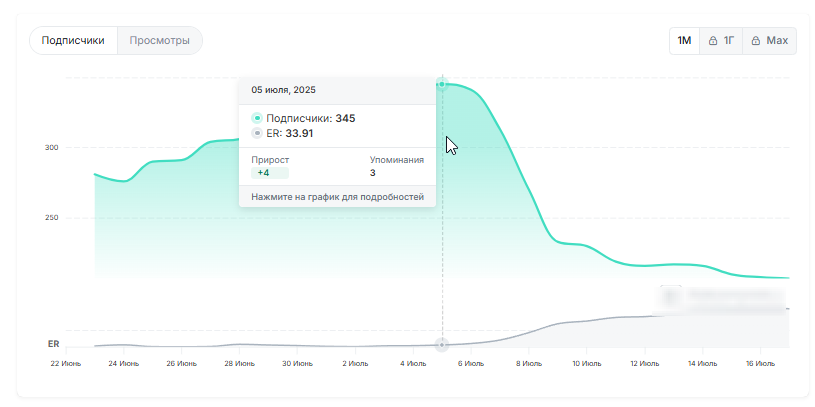
Task: Click the +4 growth badge
Action: [264, 173]
